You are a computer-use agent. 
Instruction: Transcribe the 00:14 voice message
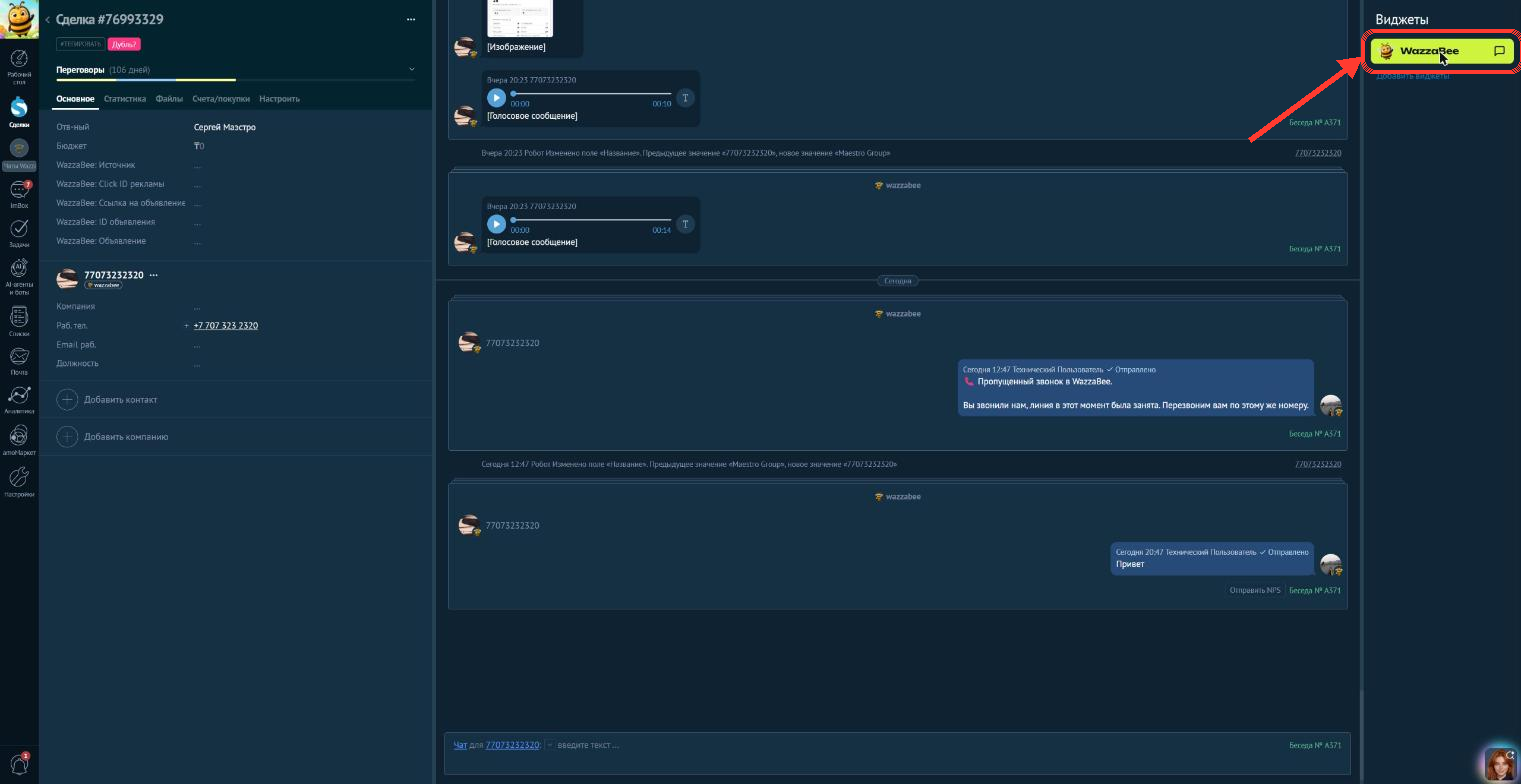[x=685, y=224]
